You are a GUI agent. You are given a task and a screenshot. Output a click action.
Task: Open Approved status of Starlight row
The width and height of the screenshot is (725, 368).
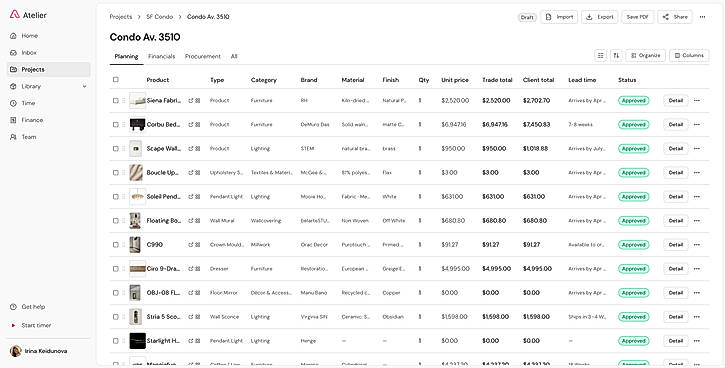[x=633, y=341]
